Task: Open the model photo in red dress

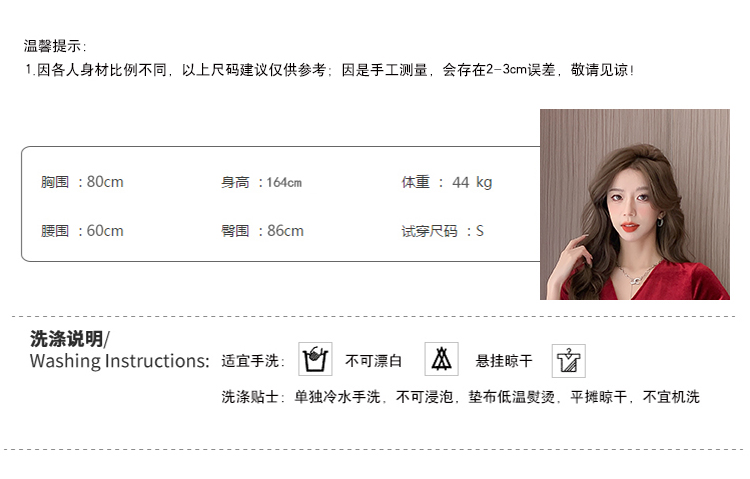Action: 635,204
